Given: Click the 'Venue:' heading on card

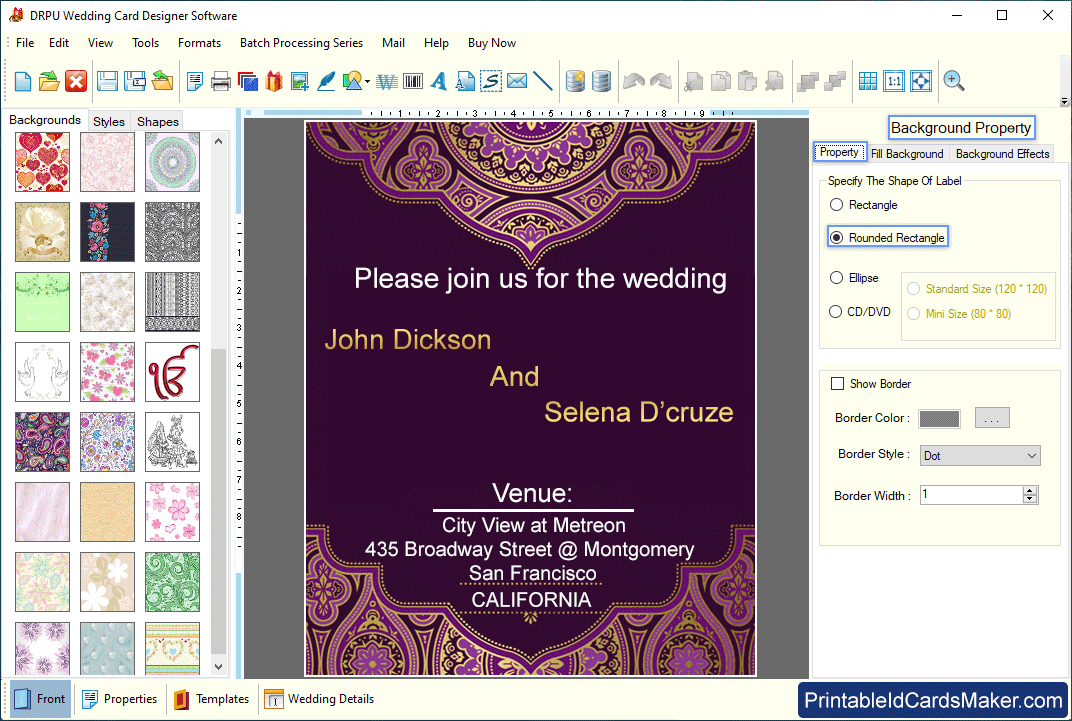Looking at the screenshot, I should pyautogui.click(x=532, y=493).
